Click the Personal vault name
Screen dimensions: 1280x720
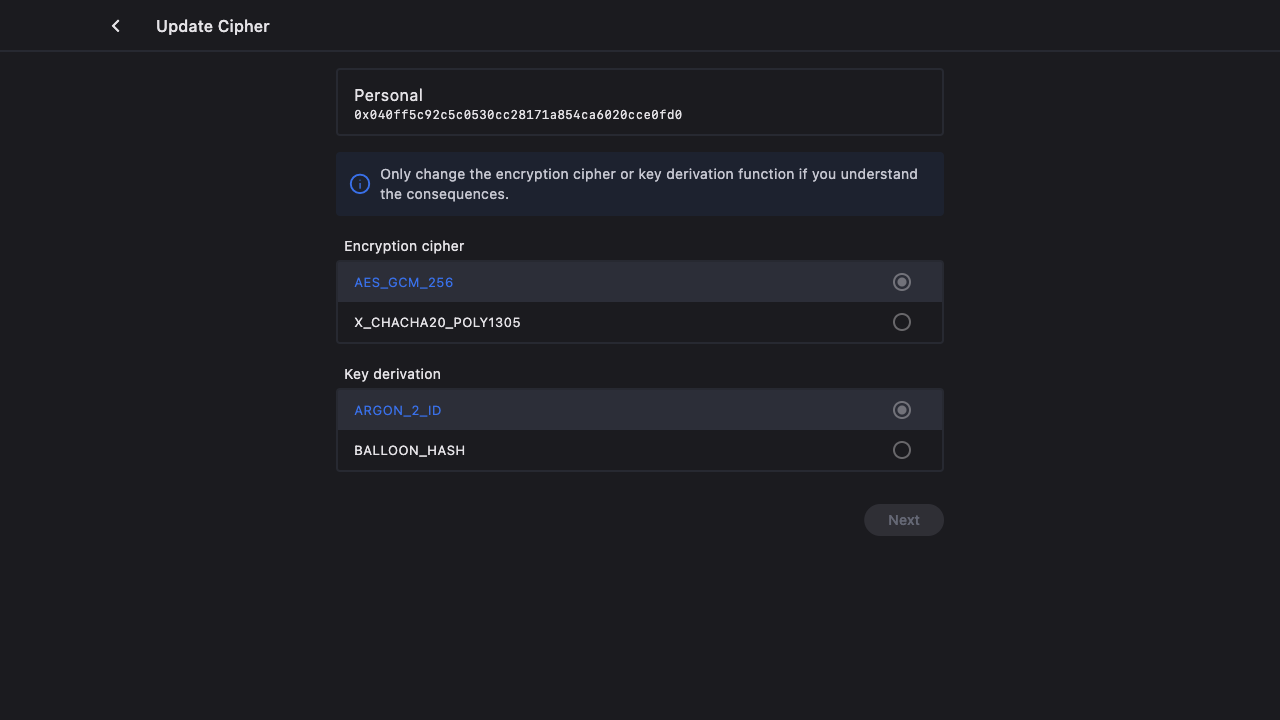[388, 95]
